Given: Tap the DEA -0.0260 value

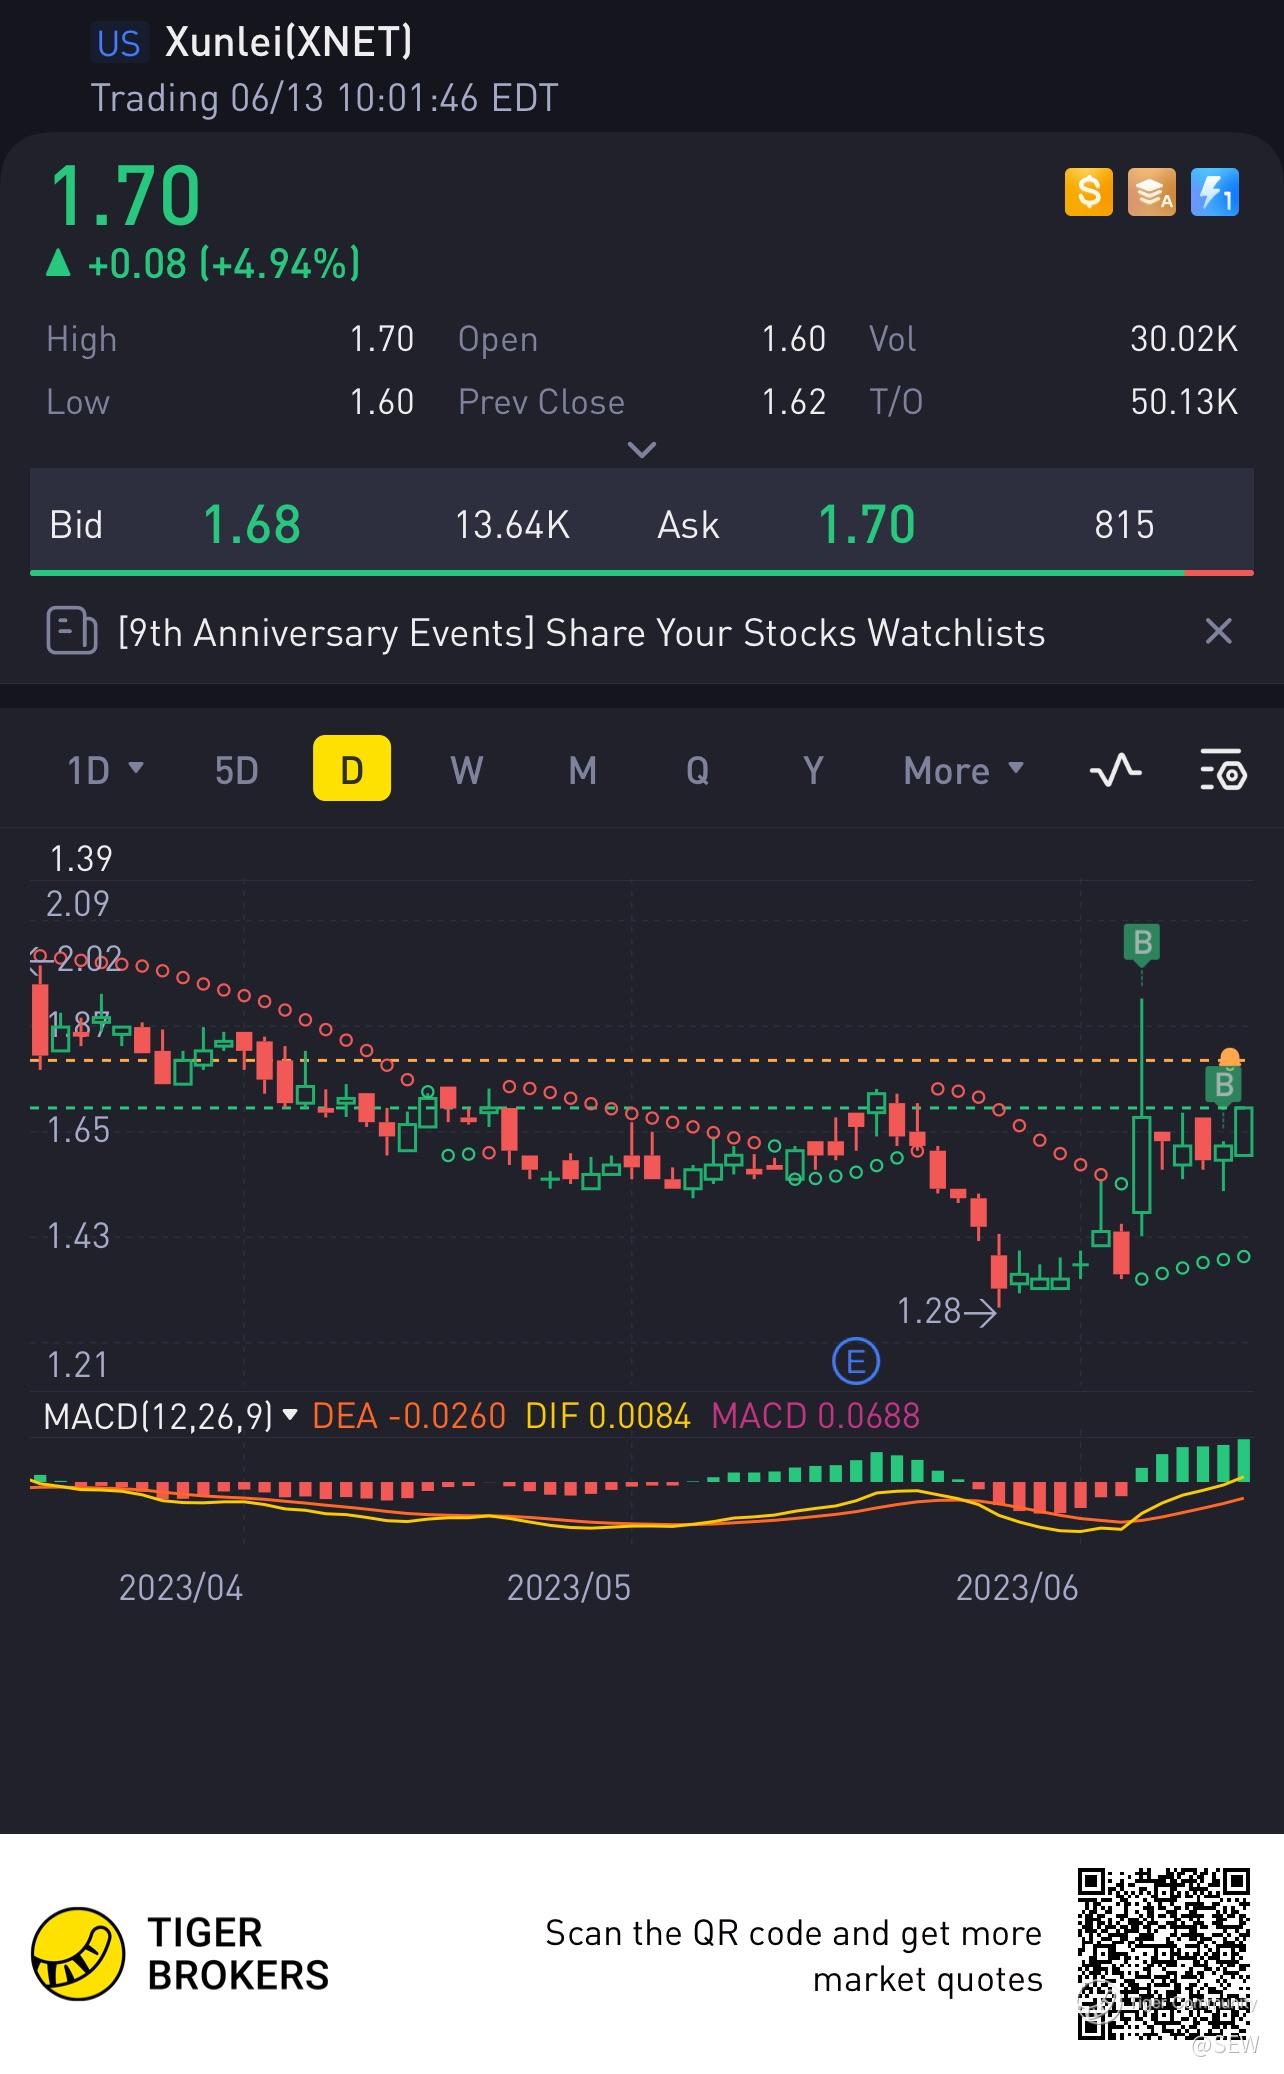Looking at the screenshot, I should (409, 1416).
